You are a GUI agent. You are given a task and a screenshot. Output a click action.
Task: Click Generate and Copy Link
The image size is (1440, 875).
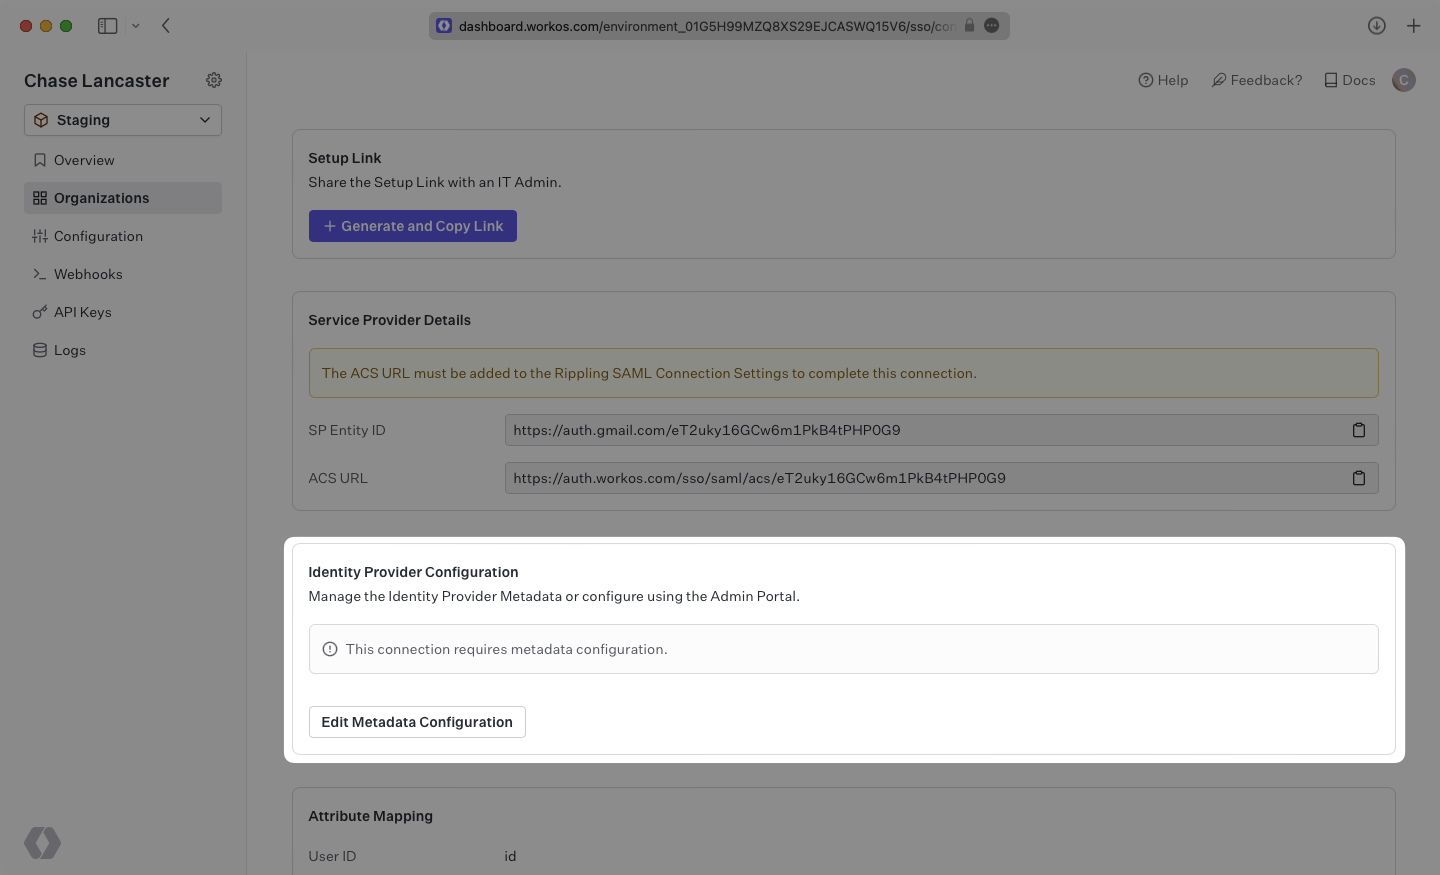pyautogui.click(x=412, y=225)
